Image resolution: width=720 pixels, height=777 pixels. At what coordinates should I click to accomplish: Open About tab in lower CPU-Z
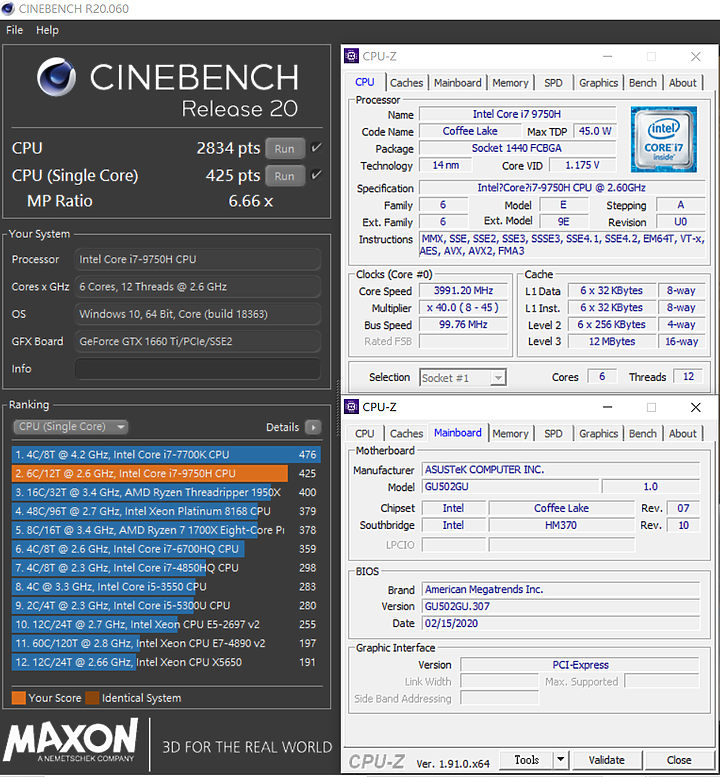pos(682,434)
